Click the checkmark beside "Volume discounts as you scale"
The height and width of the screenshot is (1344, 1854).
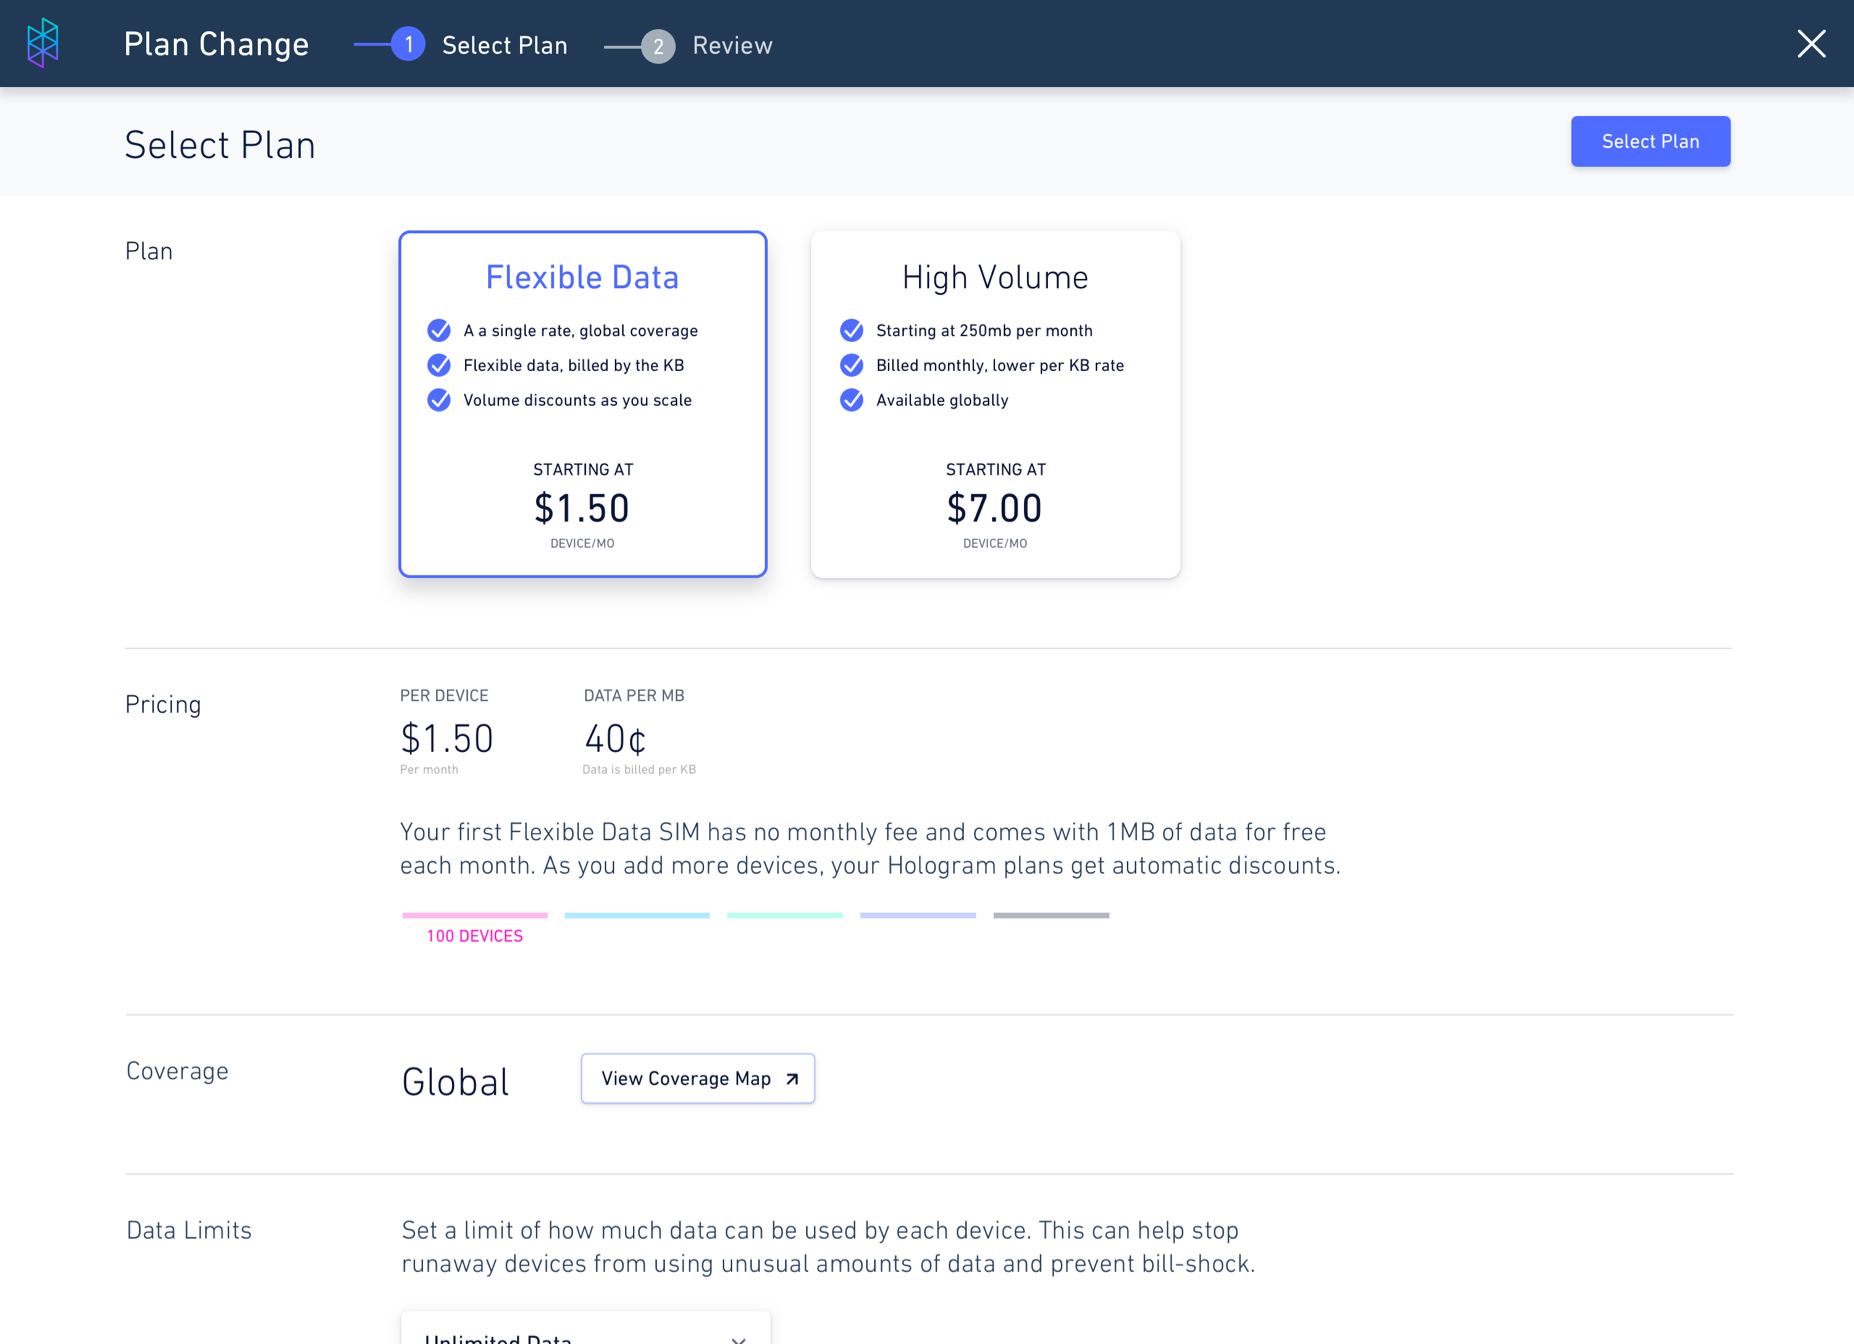pyautogui.click(x=439, y=400)
